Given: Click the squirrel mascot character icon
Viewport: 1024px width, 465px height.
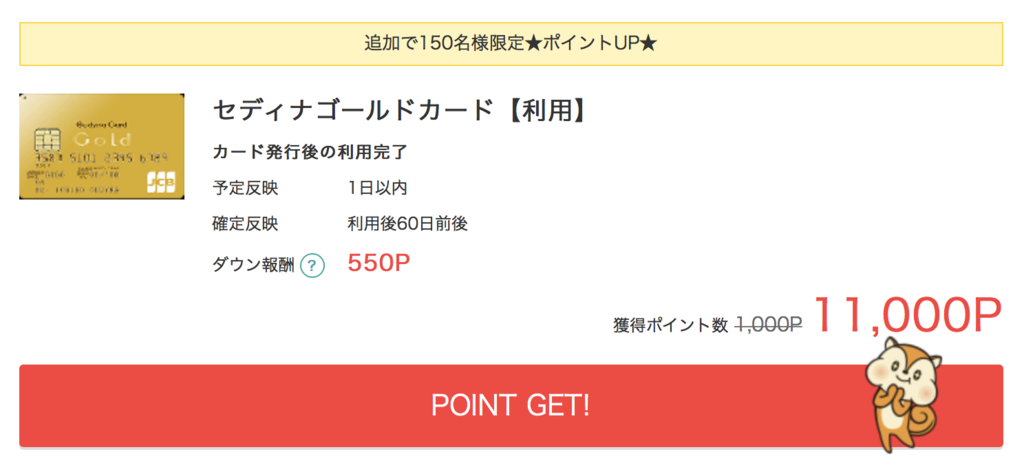Looking at the screenshot, I should point(904,394).
